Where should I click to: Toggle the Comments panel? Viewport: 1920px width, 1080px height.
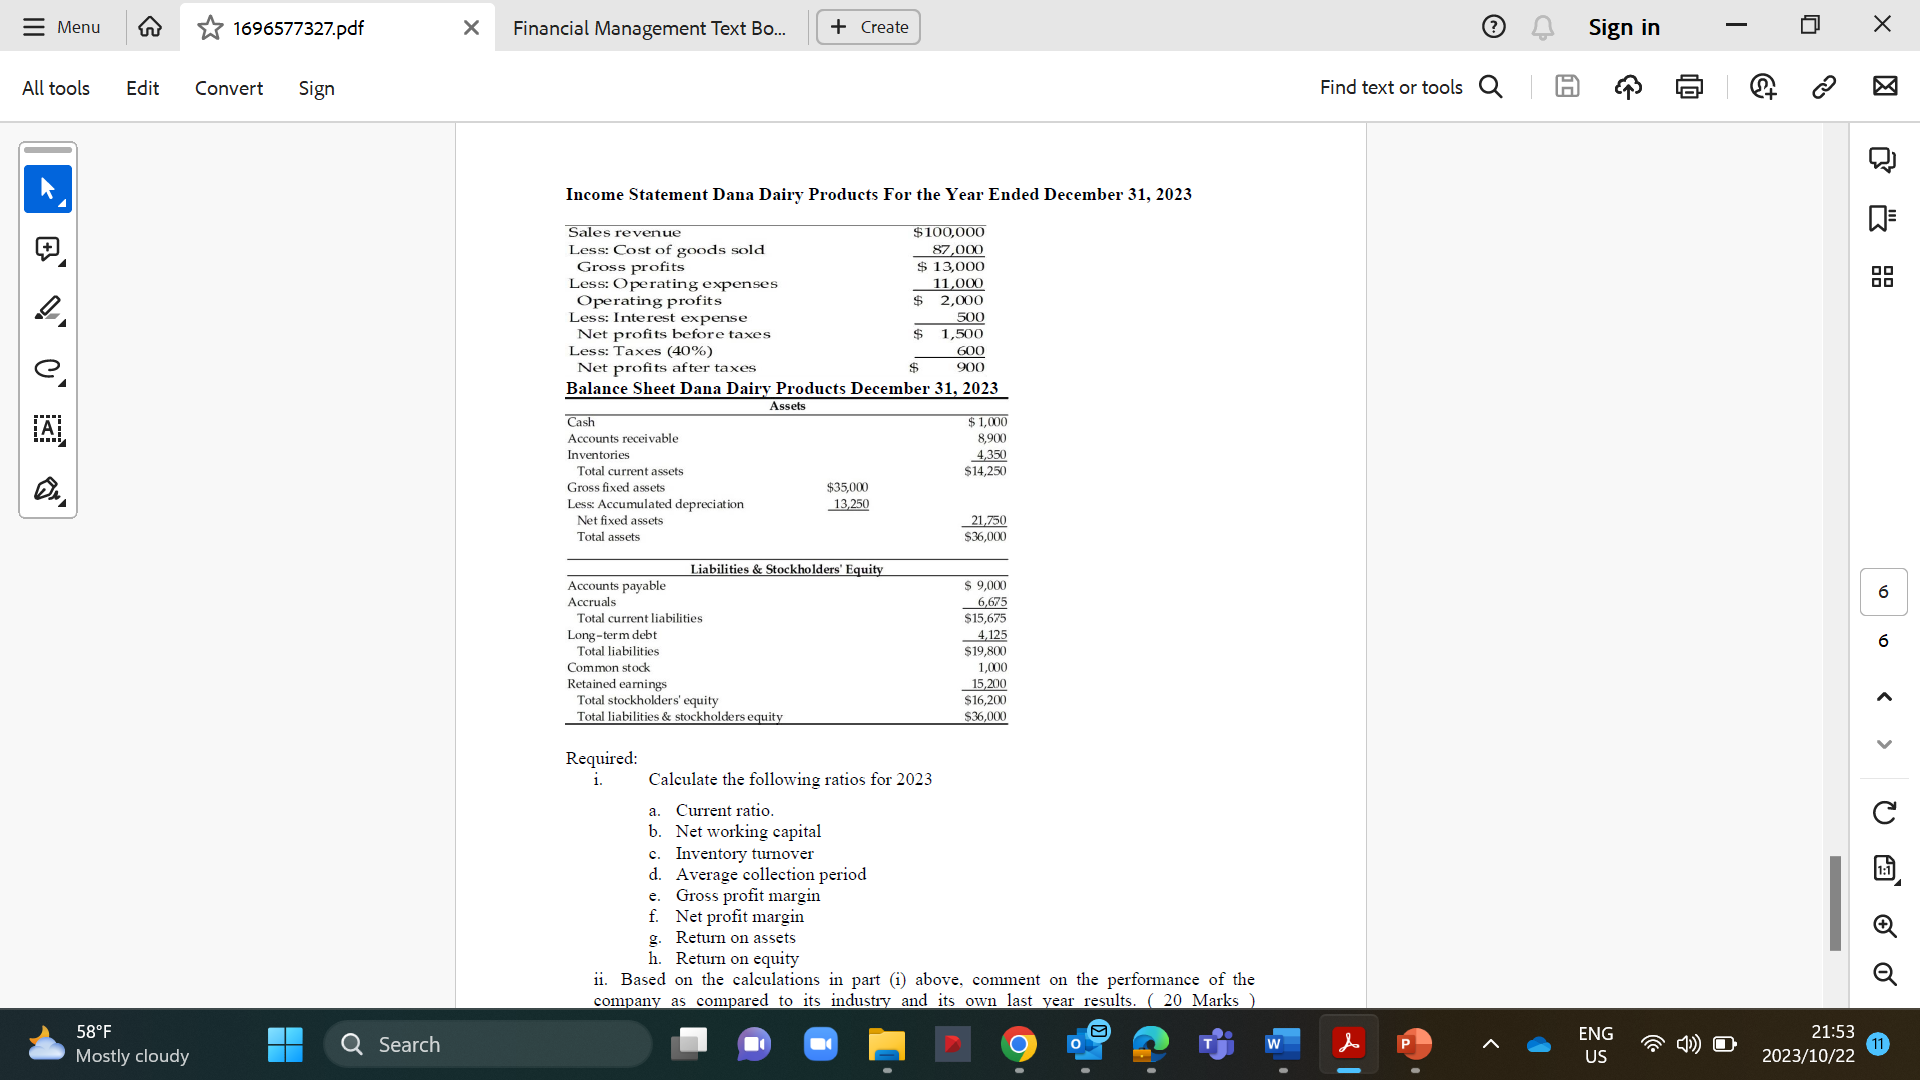click(1884, 160)
